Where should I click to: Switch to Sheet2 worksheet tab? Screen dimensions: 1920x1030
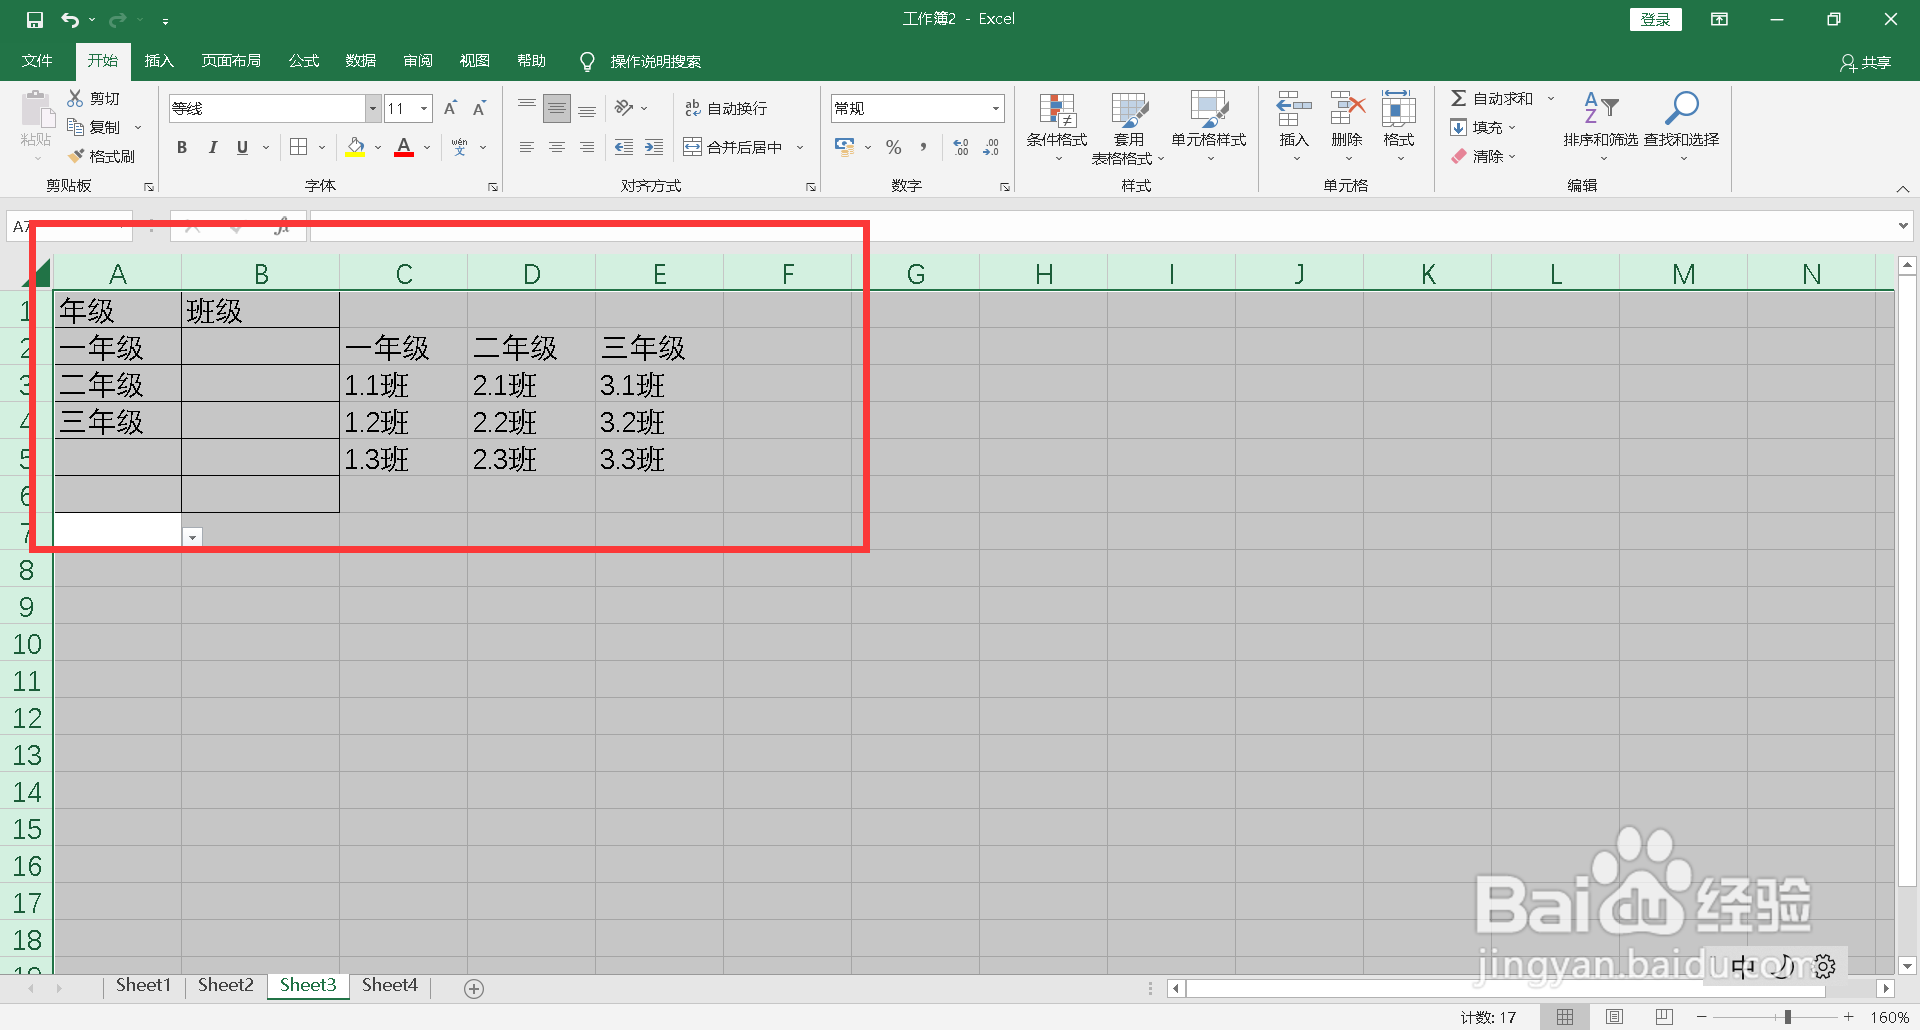(x=224, y=984)
